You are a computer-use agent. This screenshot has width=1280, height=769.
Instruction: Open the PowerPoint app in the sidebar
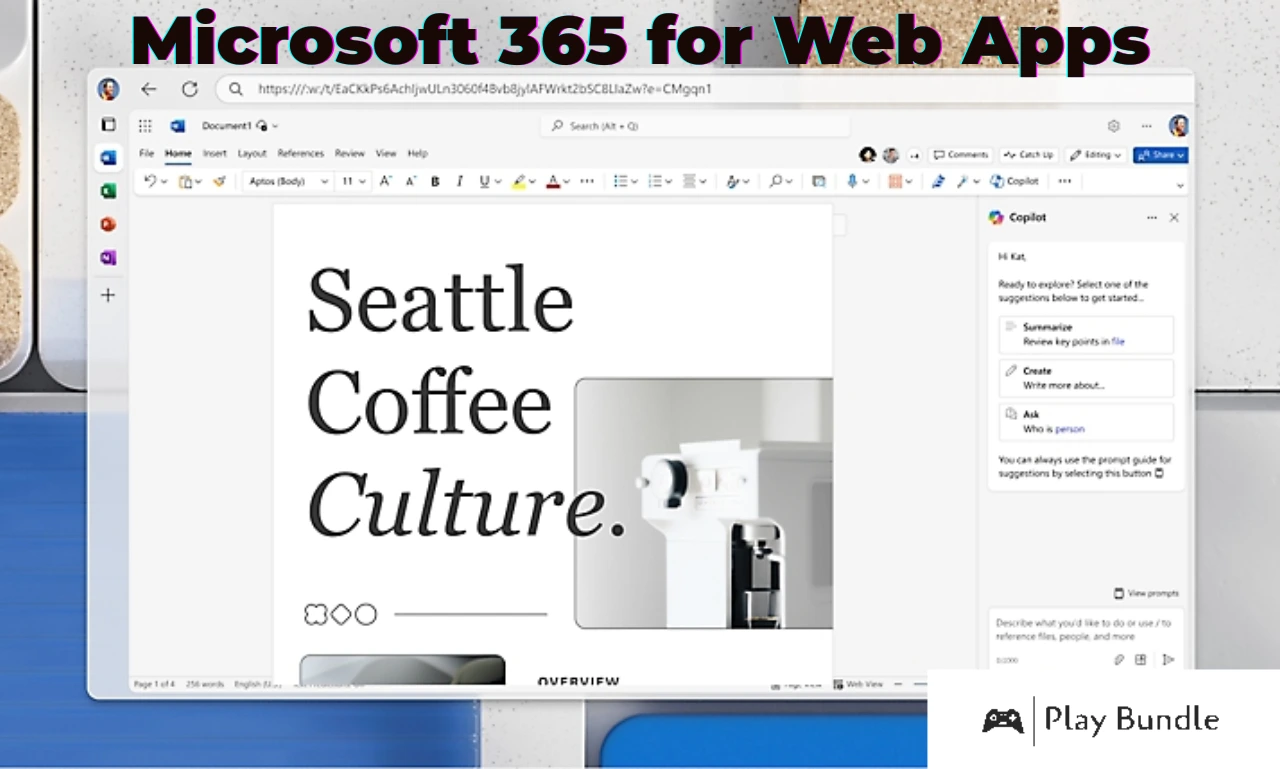[x=108, y=224]
